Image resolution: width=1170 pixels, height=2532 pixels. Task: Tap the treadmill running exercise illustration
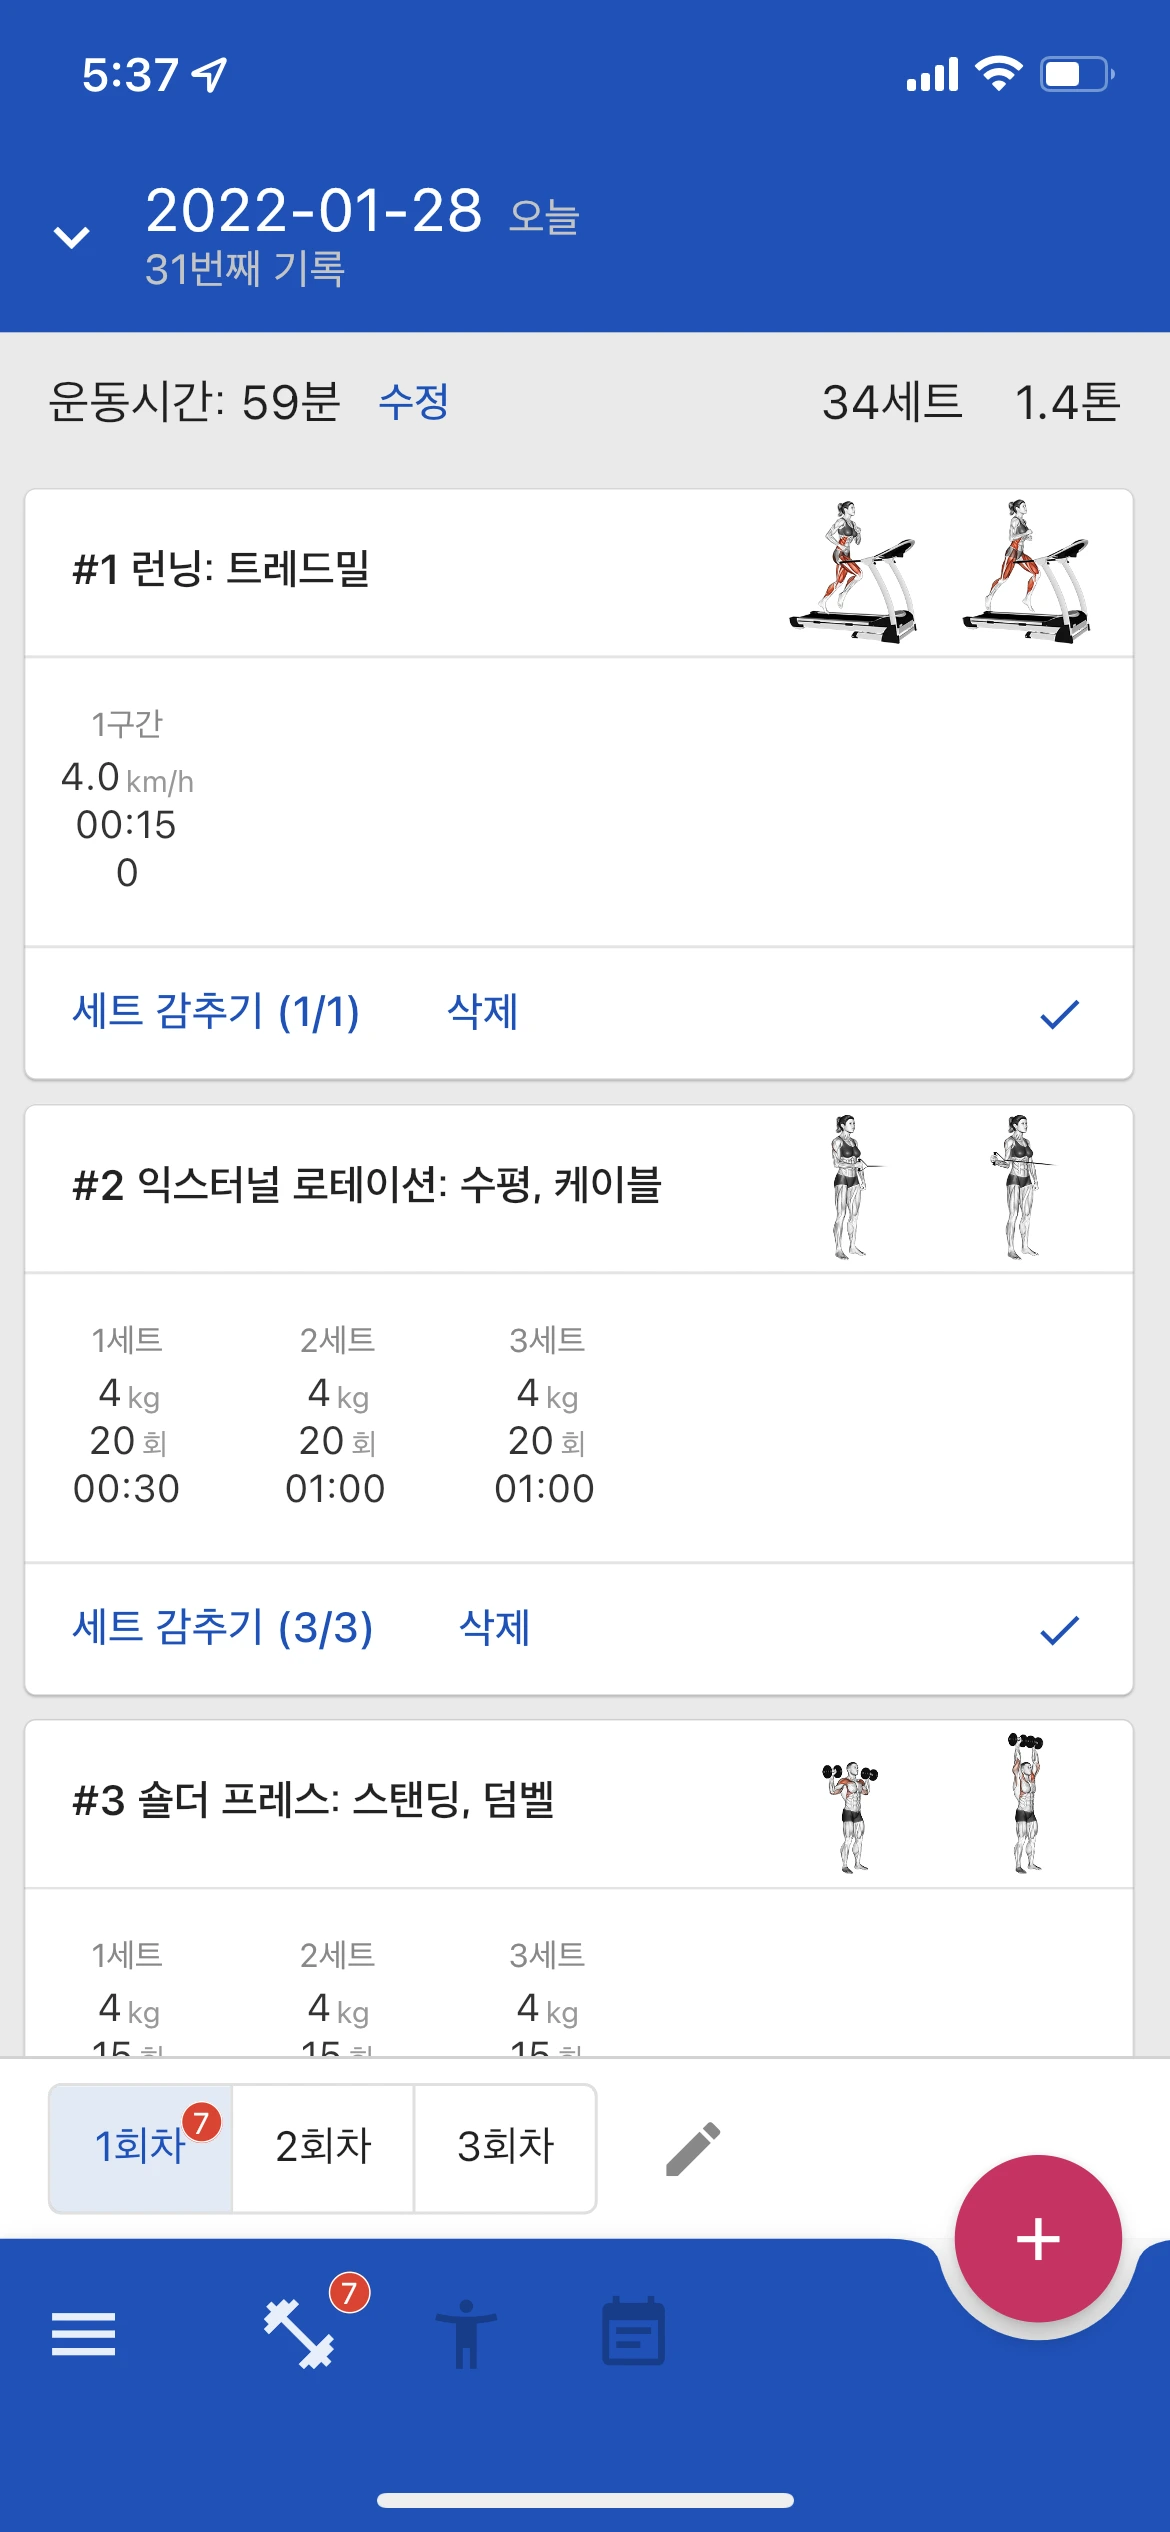click(938, 571)
